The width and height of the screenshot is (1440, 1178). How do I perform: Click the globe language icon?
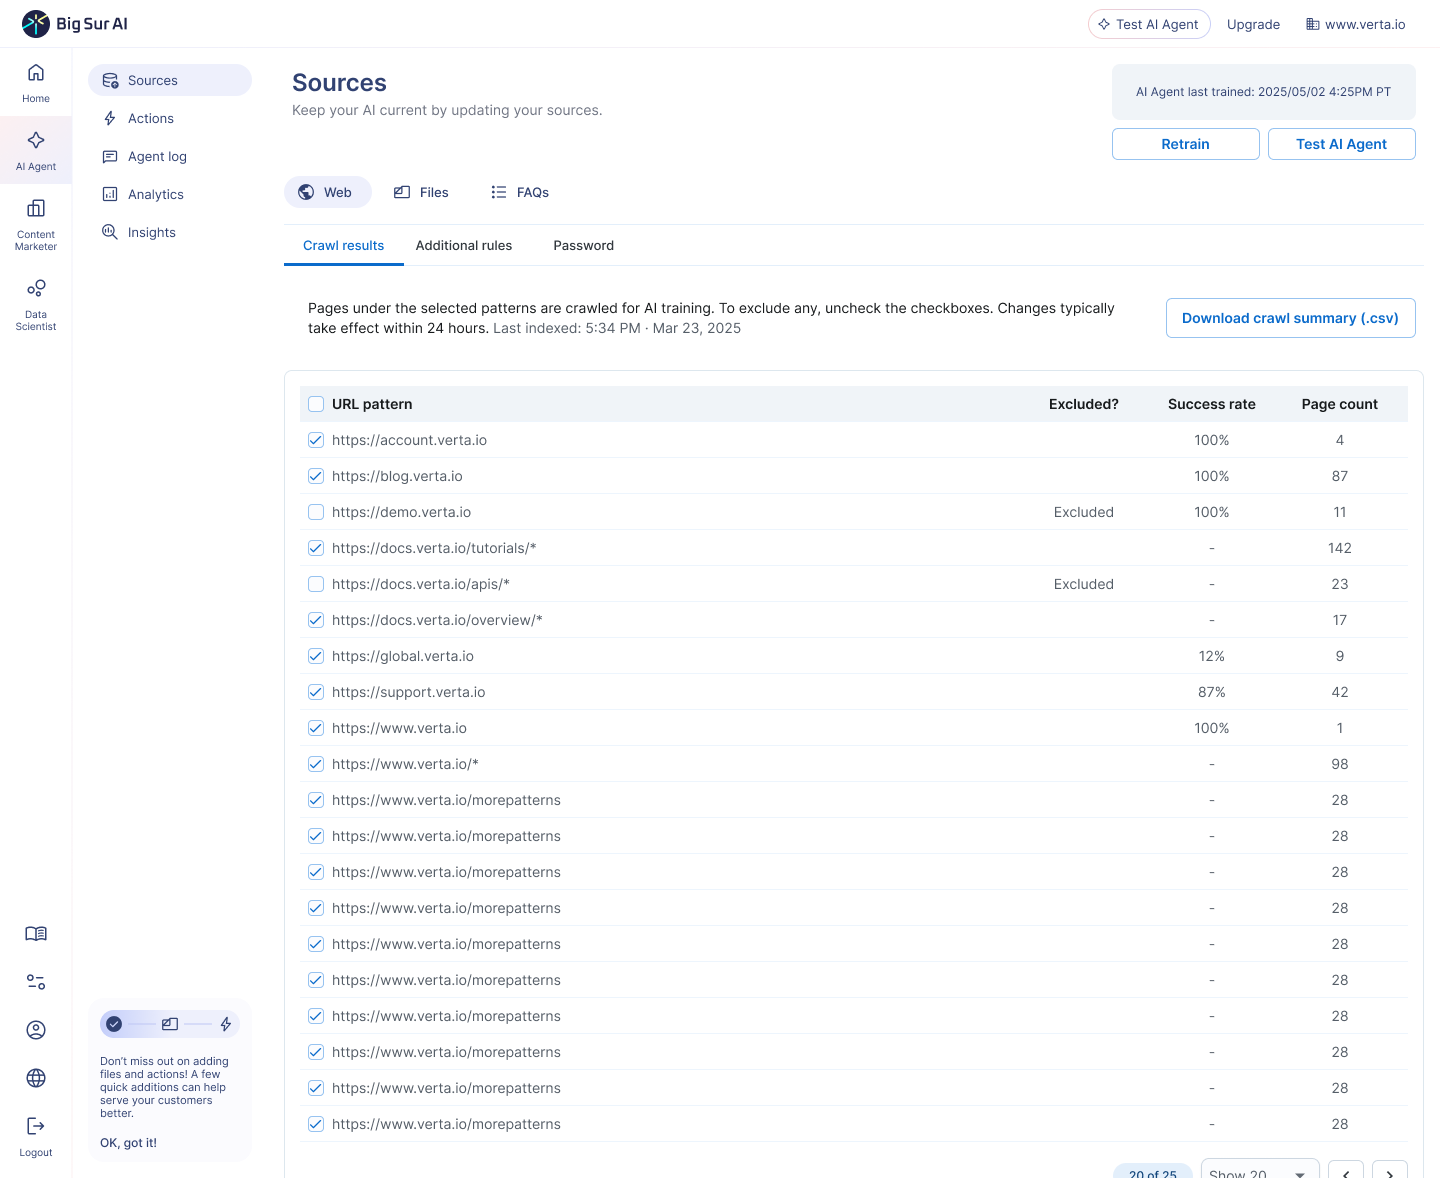(36, 1078)
